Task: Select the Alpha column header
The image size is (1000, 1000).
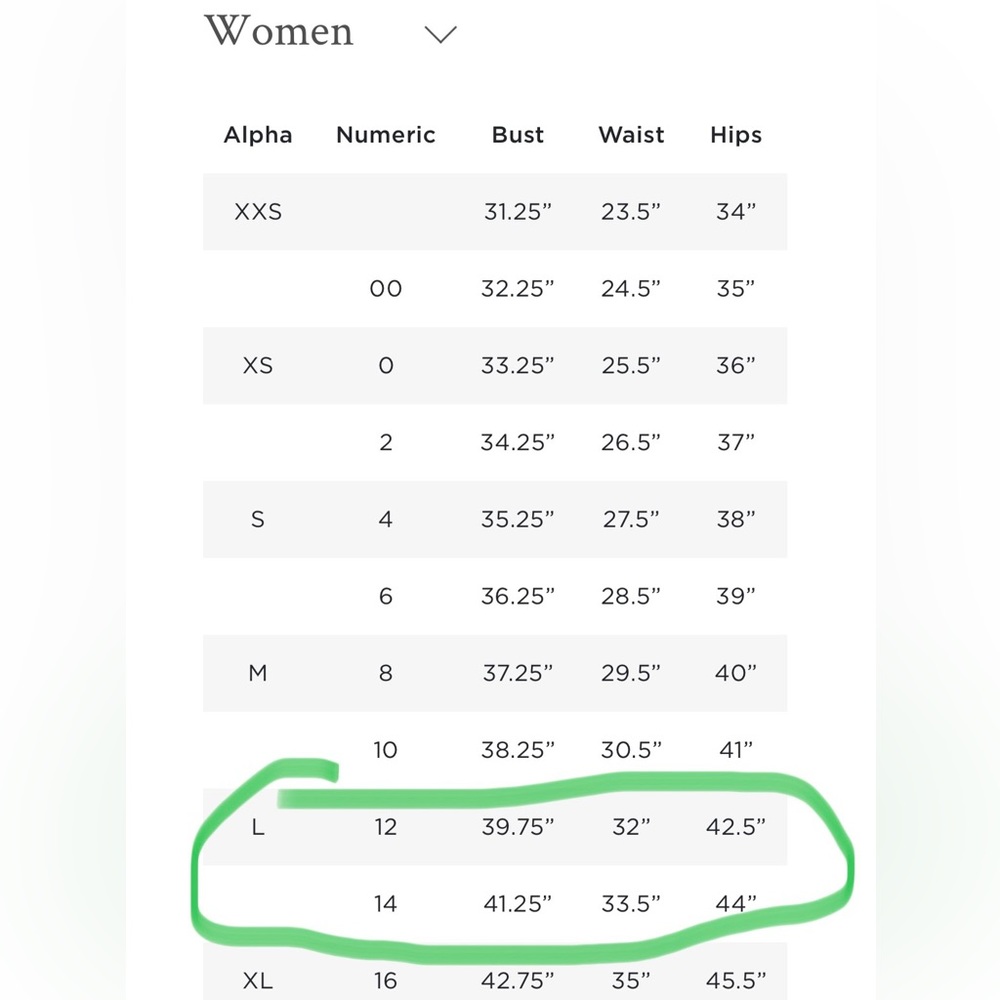Action: (x=258, y=135)
